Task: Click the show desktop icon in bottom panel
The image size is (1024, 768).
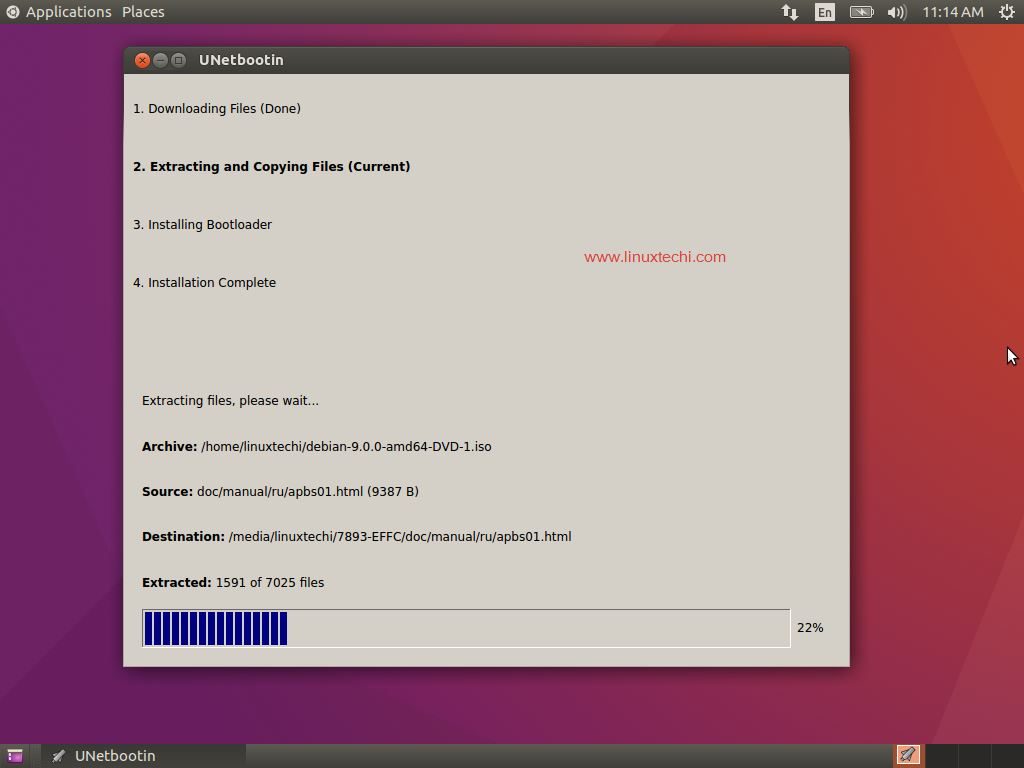Action: click(x=14, y=756)
